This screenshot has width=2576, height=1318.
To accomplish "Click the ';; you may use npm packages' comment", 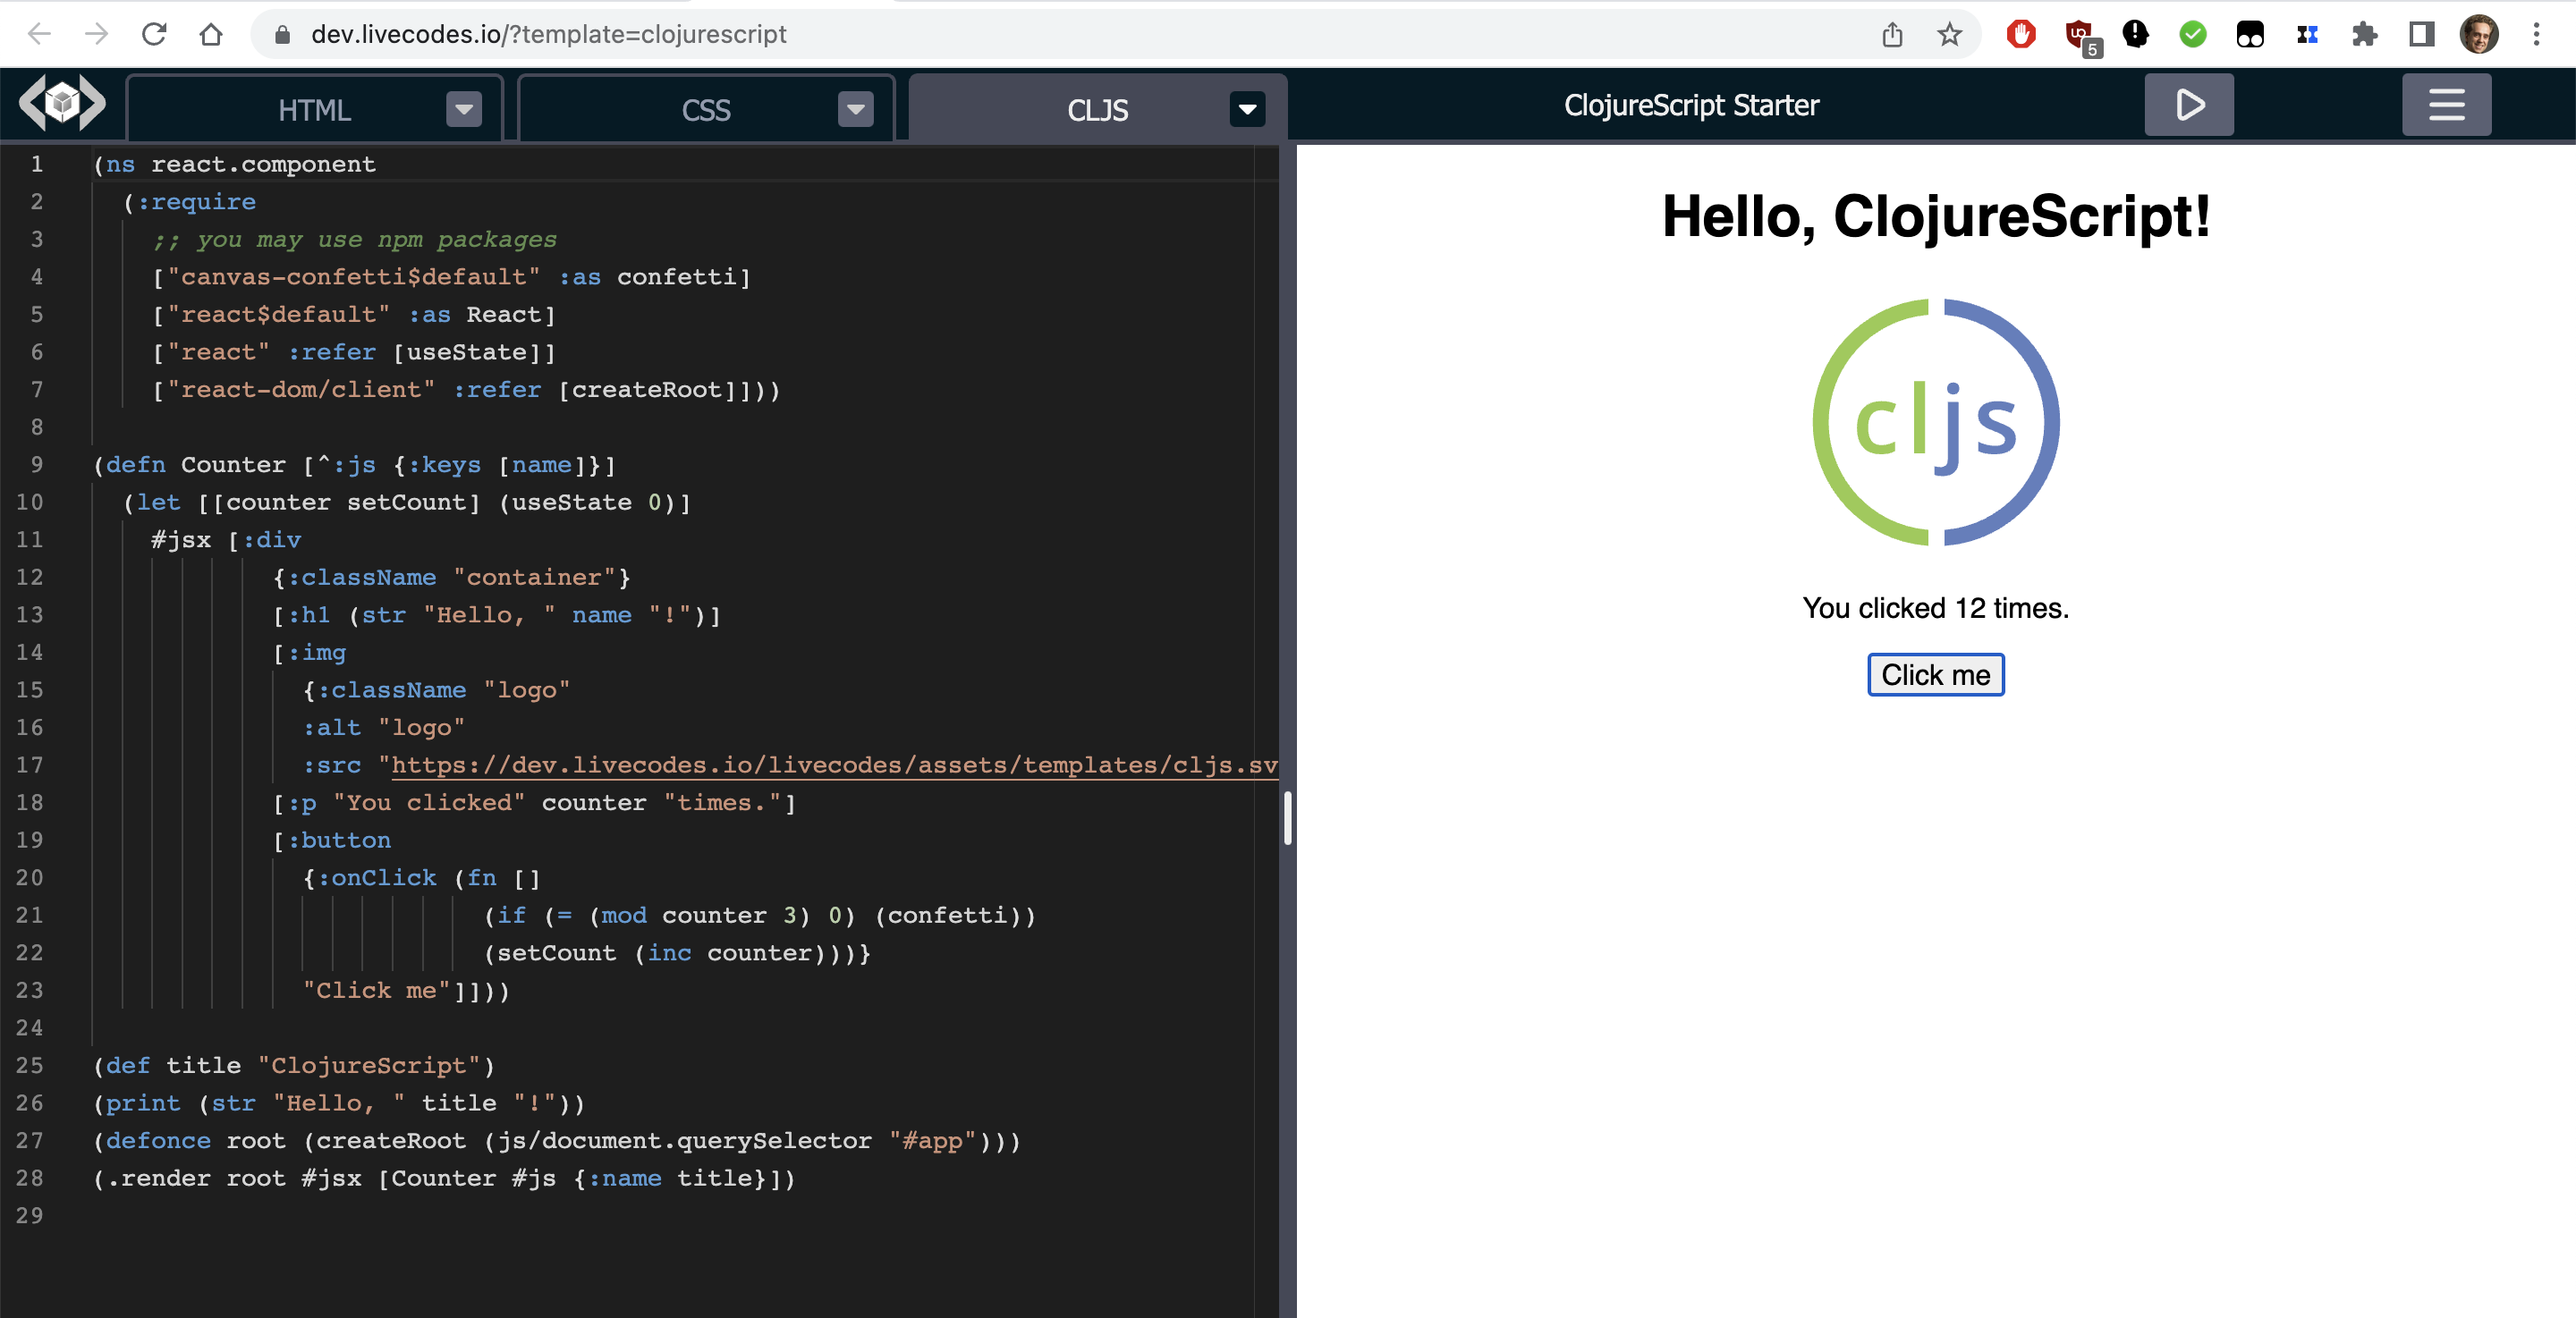I will click(354, 239).
